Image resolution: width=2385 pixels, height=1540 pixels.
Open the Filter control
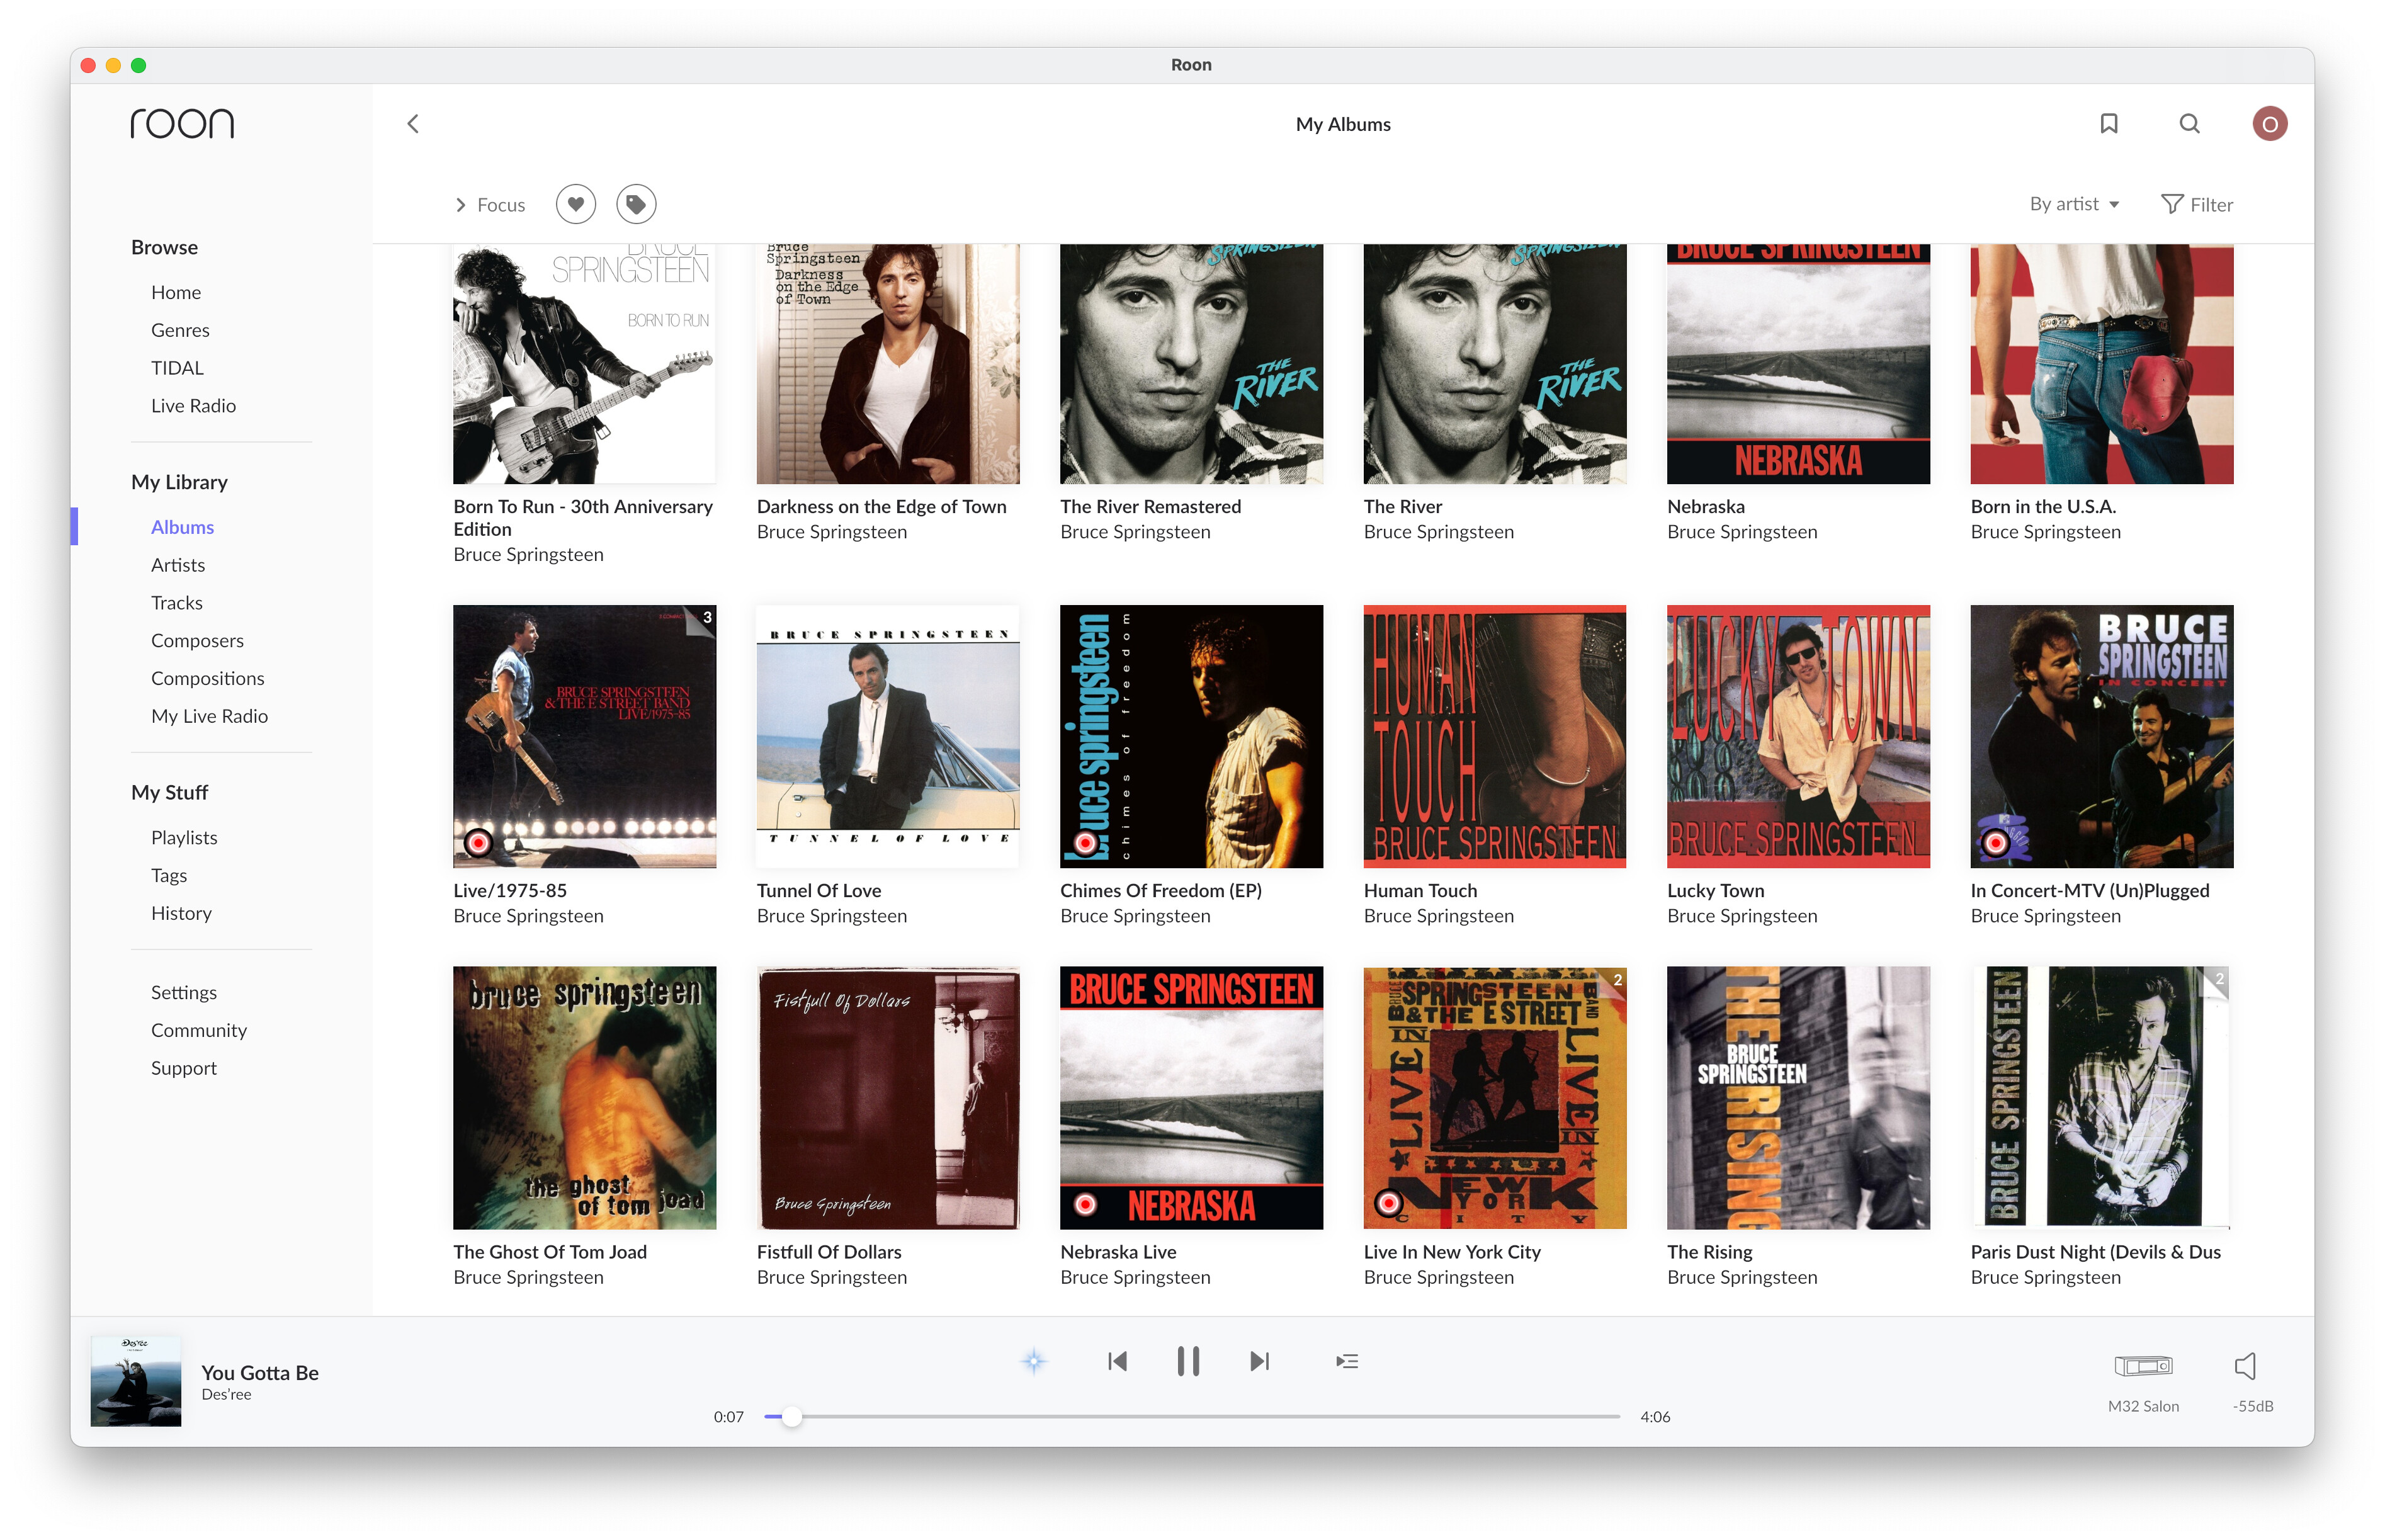coord(2197,204)
